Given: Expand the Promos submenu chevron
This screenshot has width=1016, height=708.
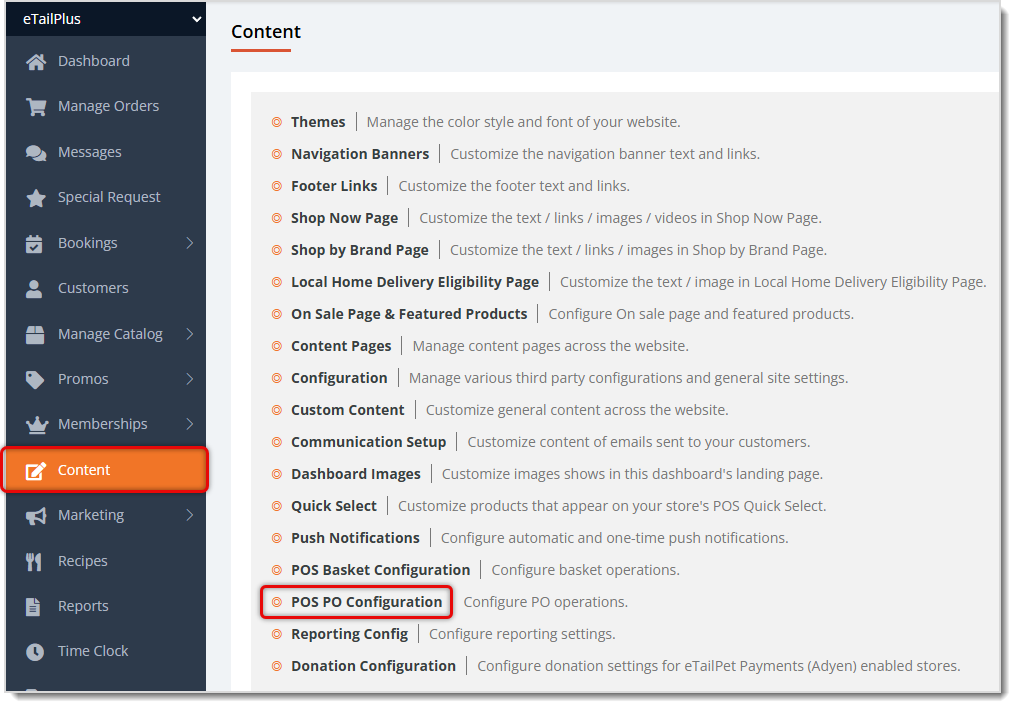Looking at the screenshot, I should tap(189, 379).
